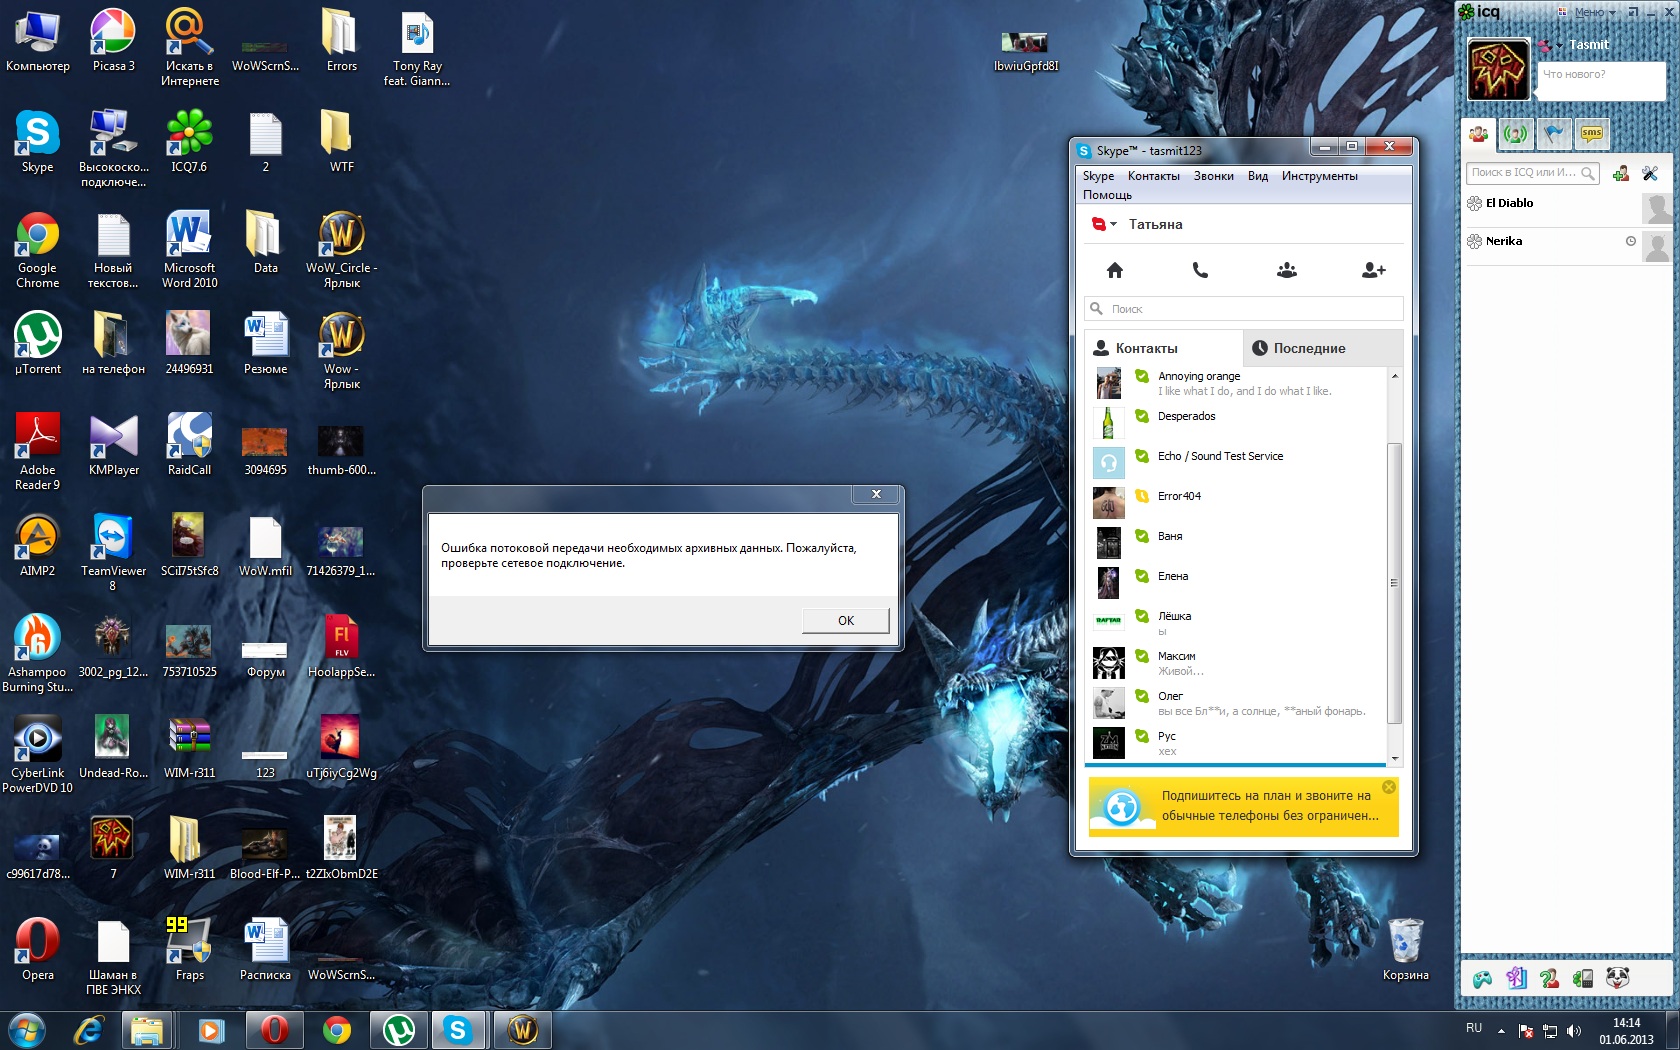1680x1050 pixels.
Task: Click ICQ games controller icon
Action: tap(1482, 979)
